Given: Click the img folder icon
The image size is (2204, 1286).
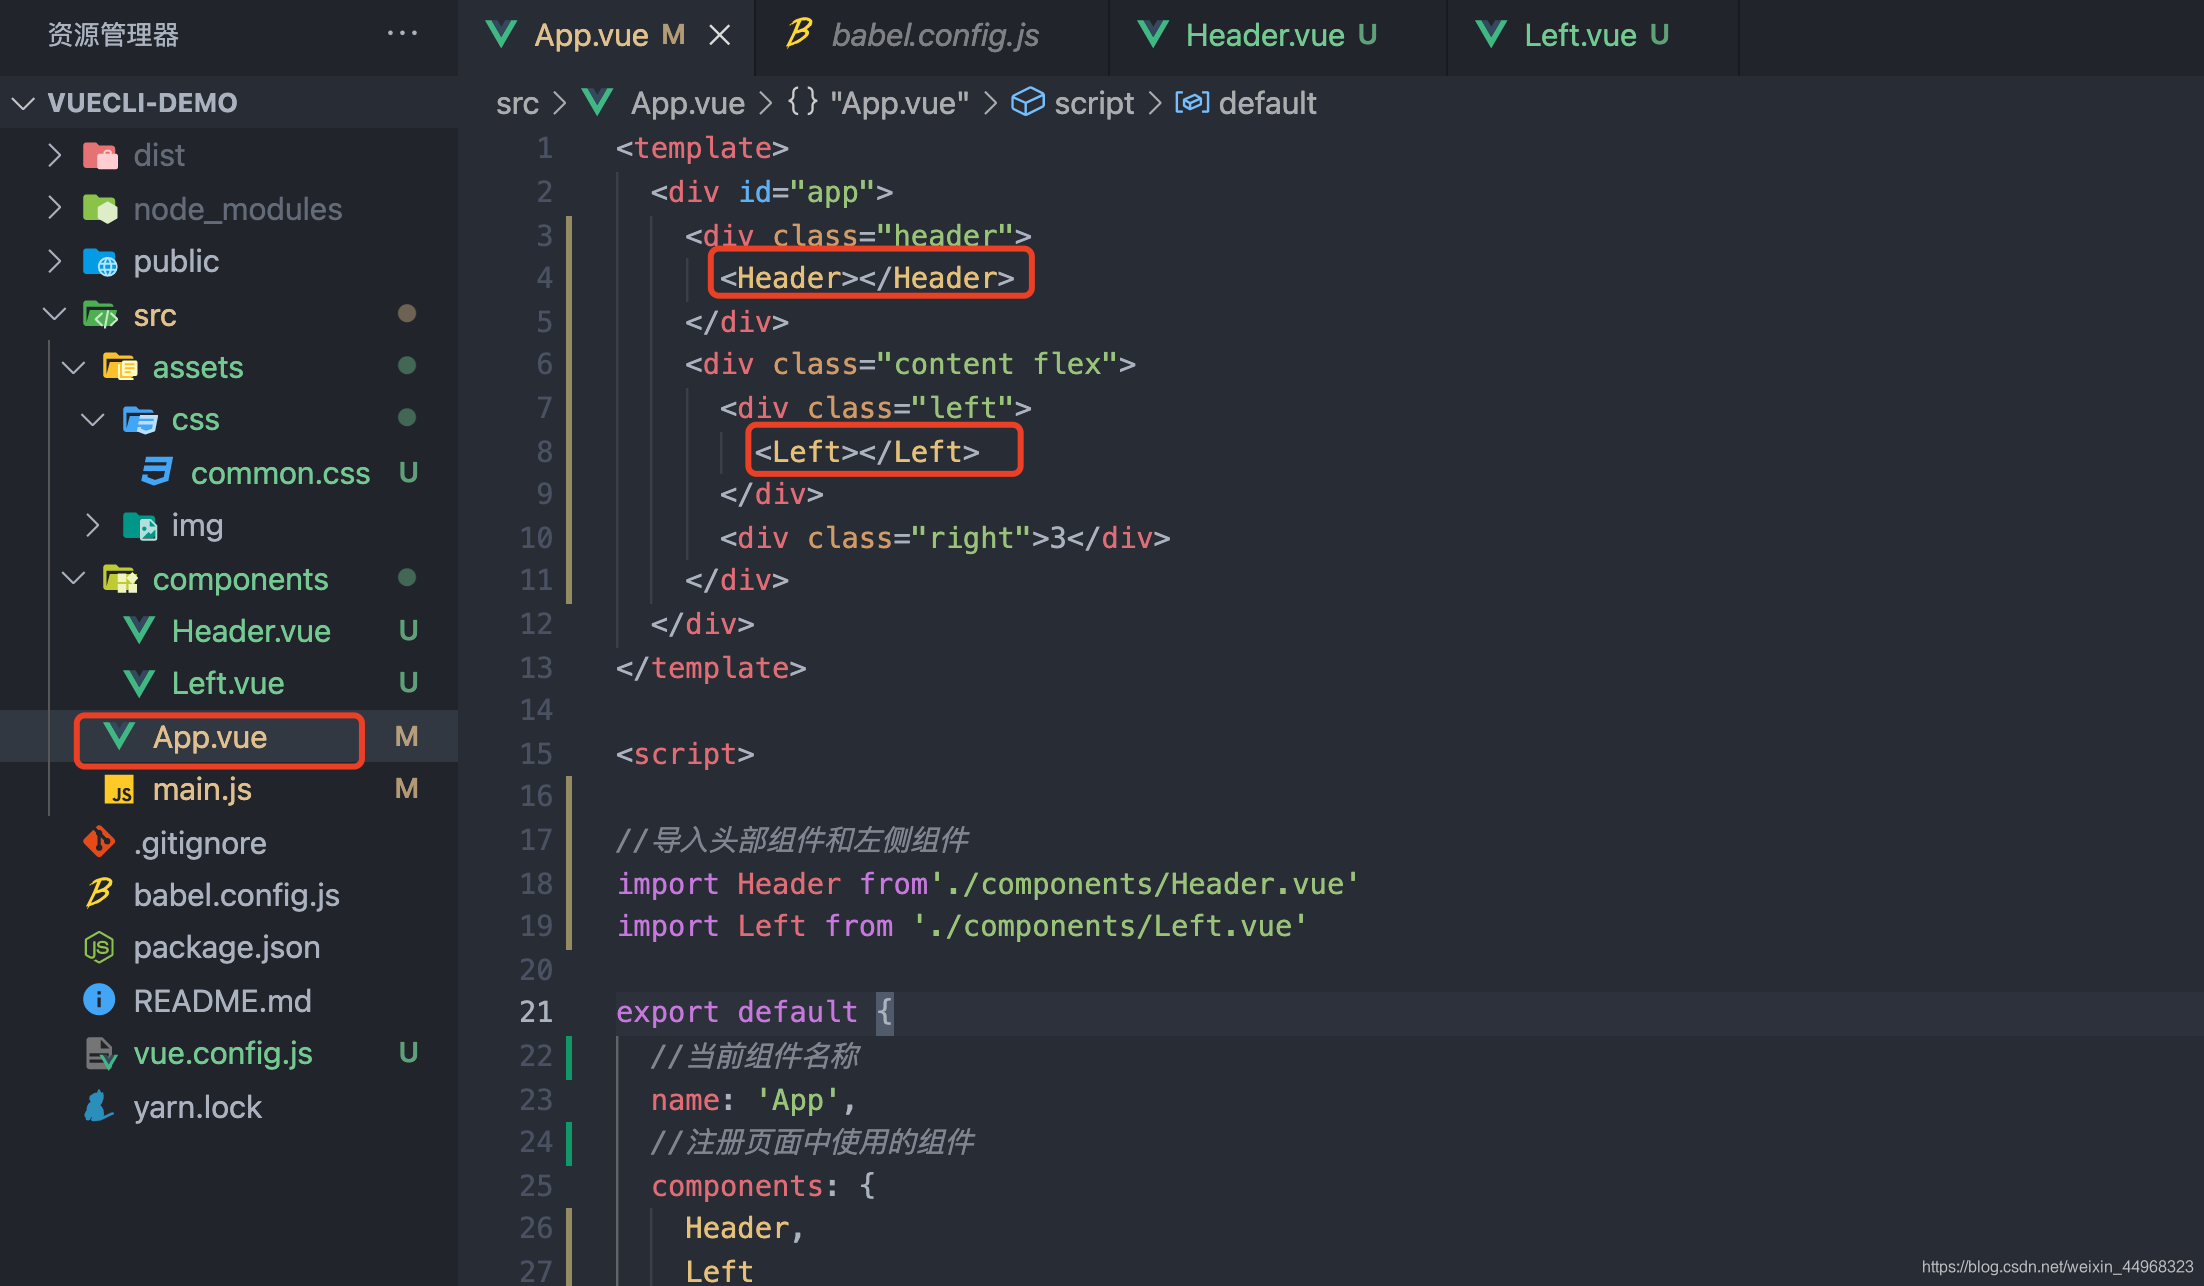Looking at the screenshot, I should [139, 525].
